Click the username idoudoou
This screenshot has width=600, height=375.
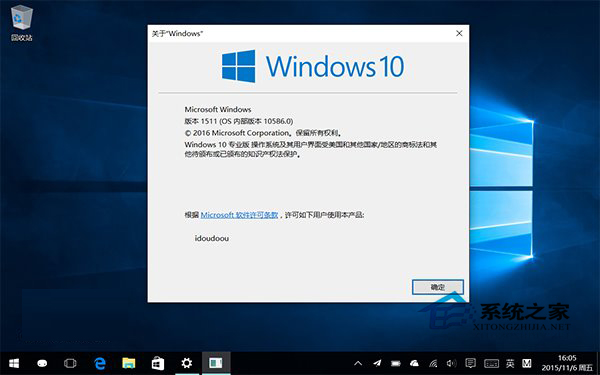212,238
